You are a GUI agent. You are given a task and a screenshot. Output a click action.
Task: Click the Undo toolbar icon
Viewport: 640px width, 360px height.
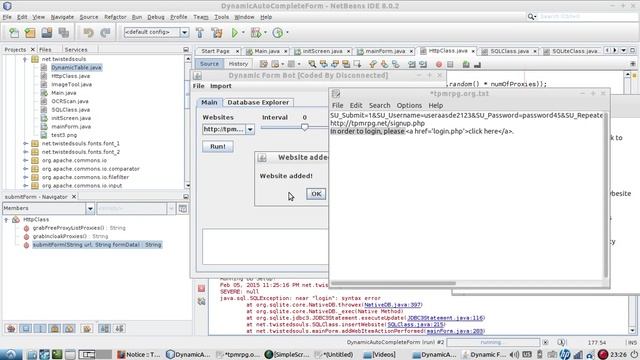(x=89, y=33)
